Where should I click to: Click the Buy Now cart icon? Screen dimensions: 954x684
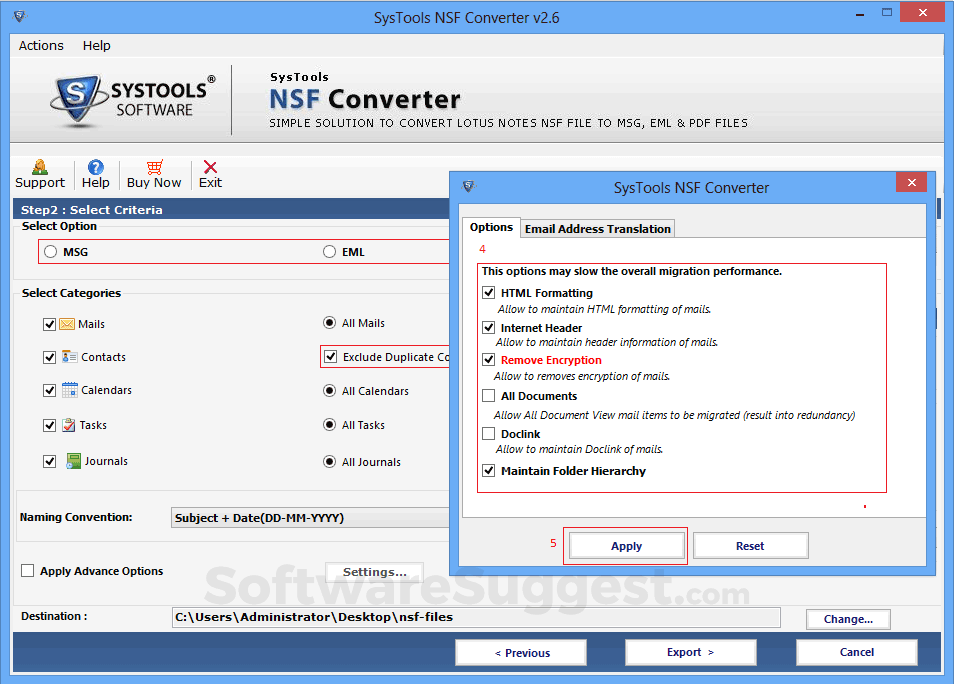[155, 167]
